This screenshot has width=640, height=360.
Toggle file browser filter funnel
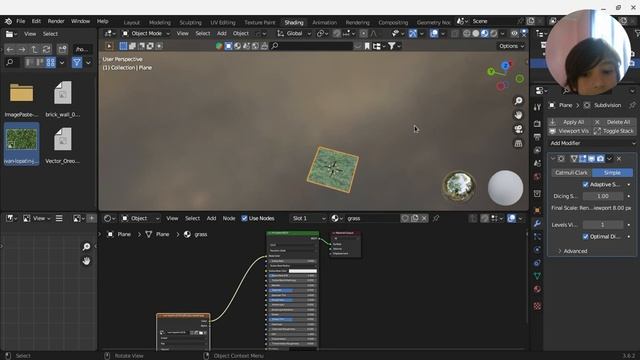click(x=77, y=62)
